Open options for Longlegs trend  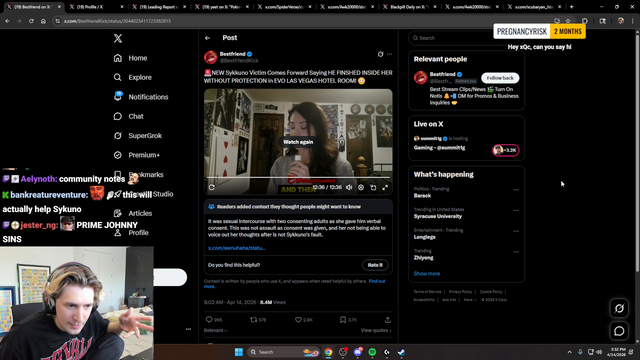(516, 231)
